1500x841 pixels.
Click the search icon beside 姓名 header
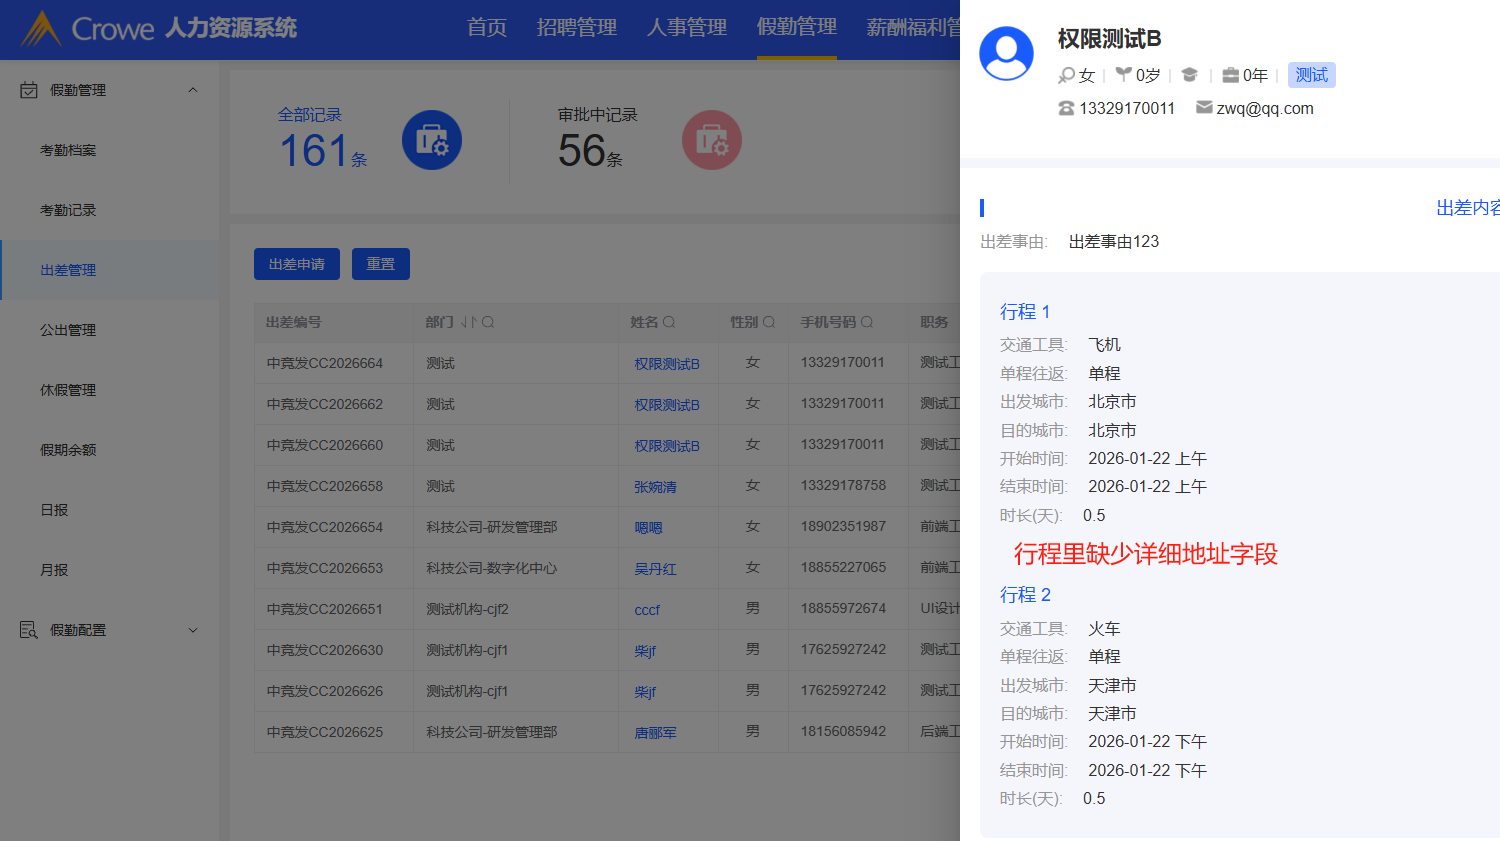click(x=669, y=322)
